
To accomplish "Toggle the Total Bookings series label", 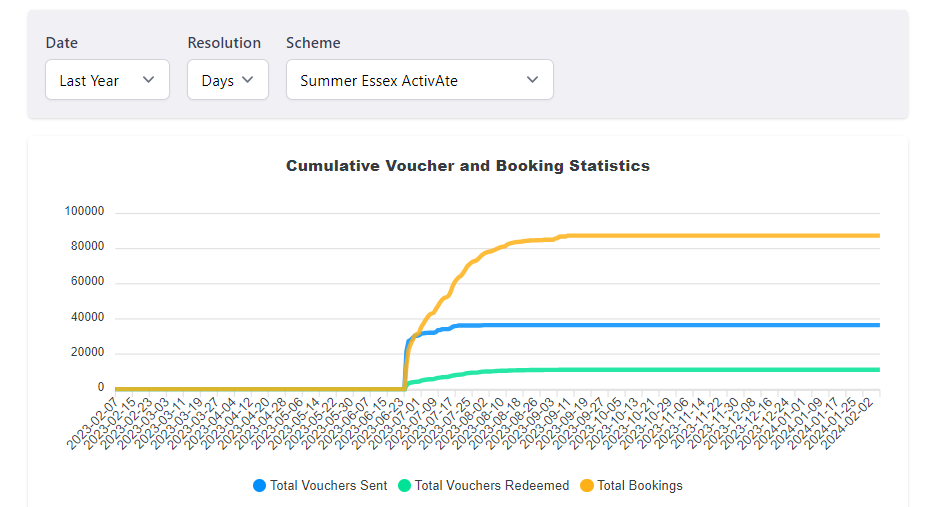I will coord(639,486).
